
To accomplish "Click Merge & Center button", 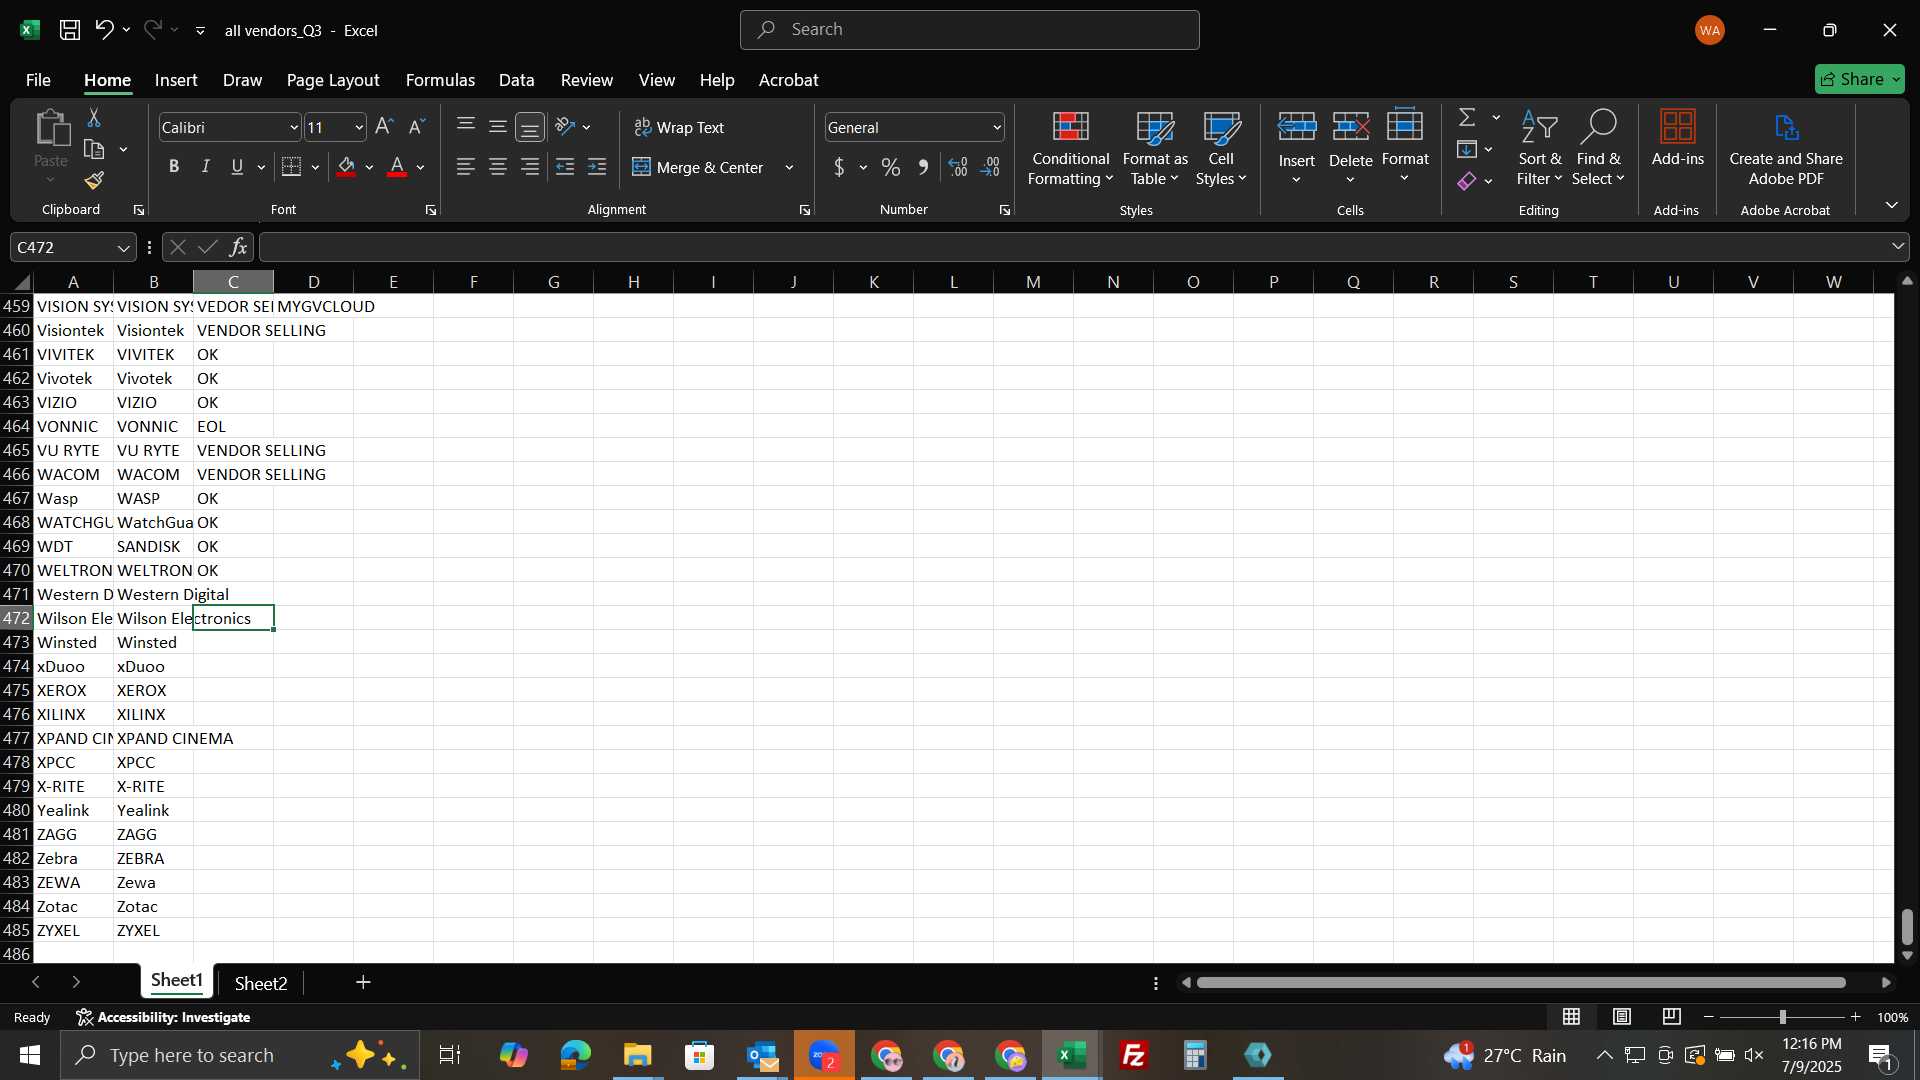I will pyautogui.click(x=699, y=167).
